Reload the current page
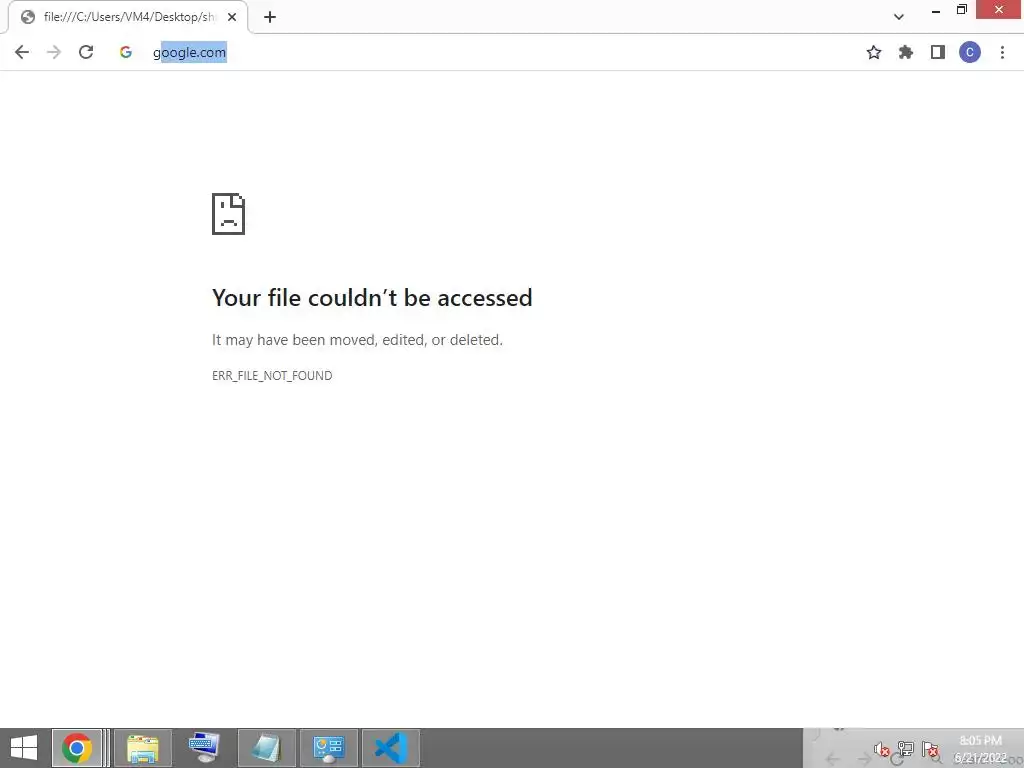The height and width of the screenshot is (768, 1024). click(x=86, y=52)
